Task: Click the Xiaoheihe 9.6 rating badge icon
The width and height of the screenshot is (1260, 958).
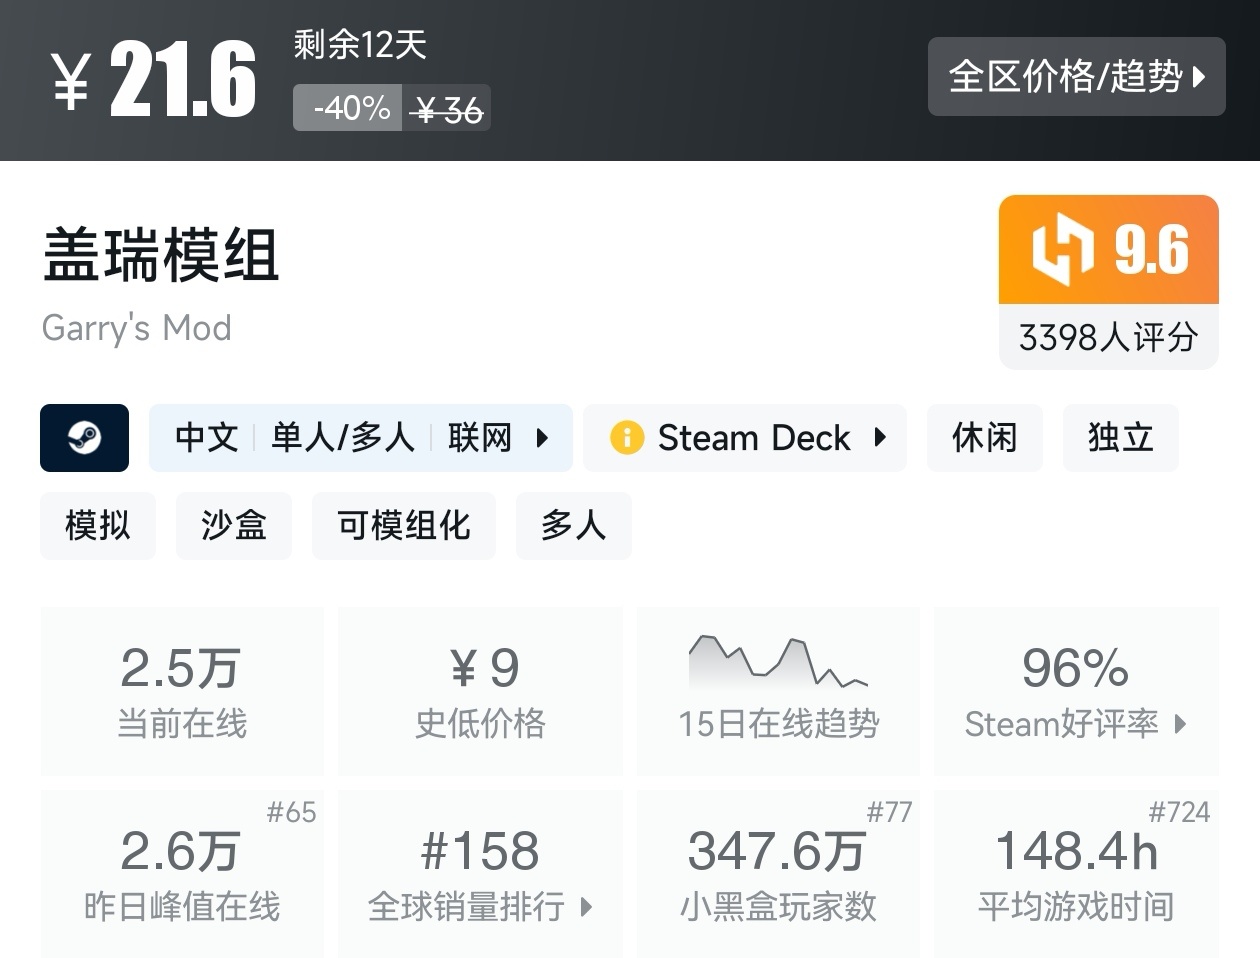Action: coord(1063,250)
